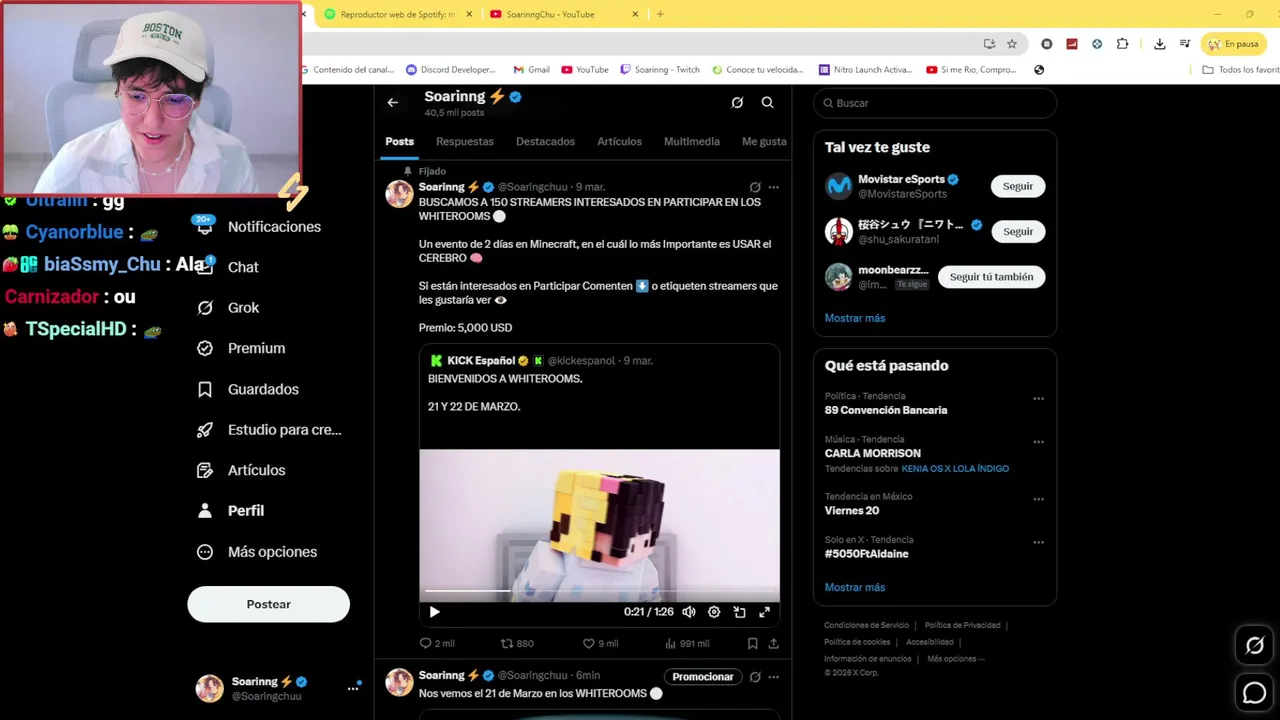Image resolution: width=1280 pixels, height=720 pixels.
Task: Follow Movistar eSports
Action: coord(1018,186)
